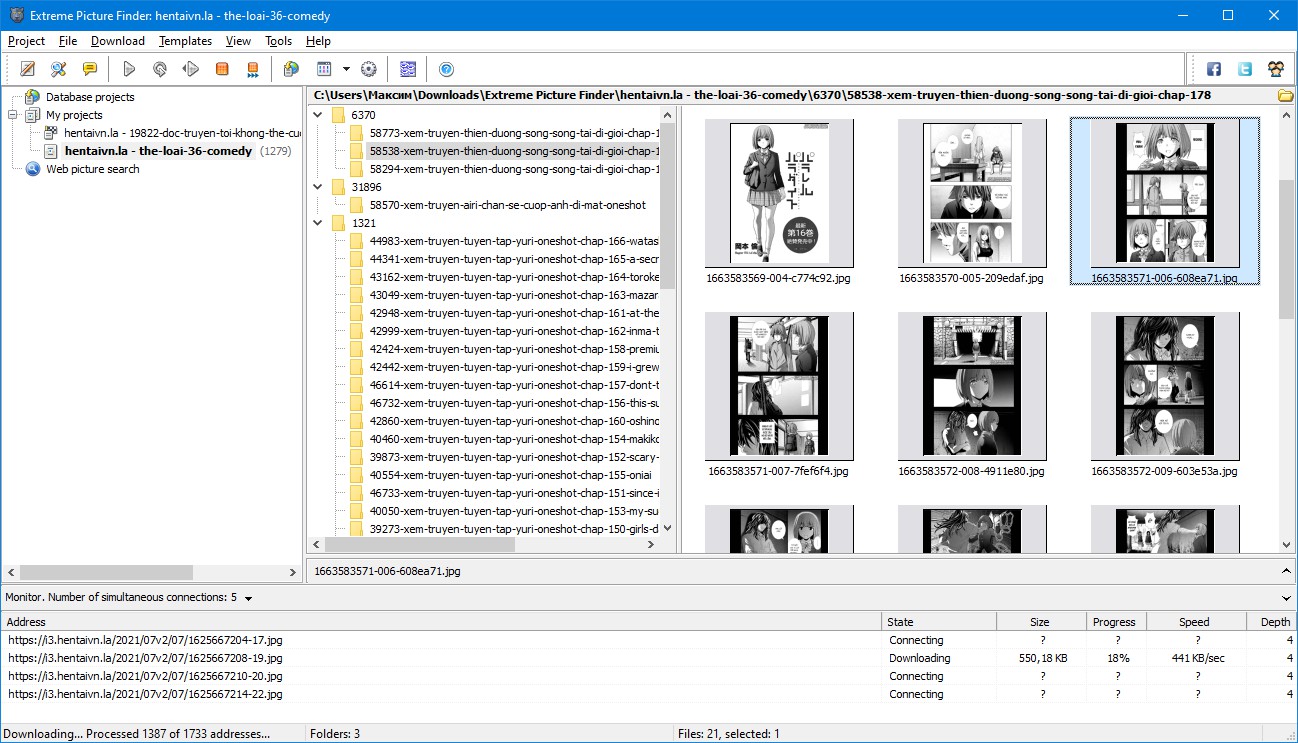
Task: Select thumbnail 1663583572-008-4911e80.jpg
Action: pyautogui.click(x=971, y=395)
